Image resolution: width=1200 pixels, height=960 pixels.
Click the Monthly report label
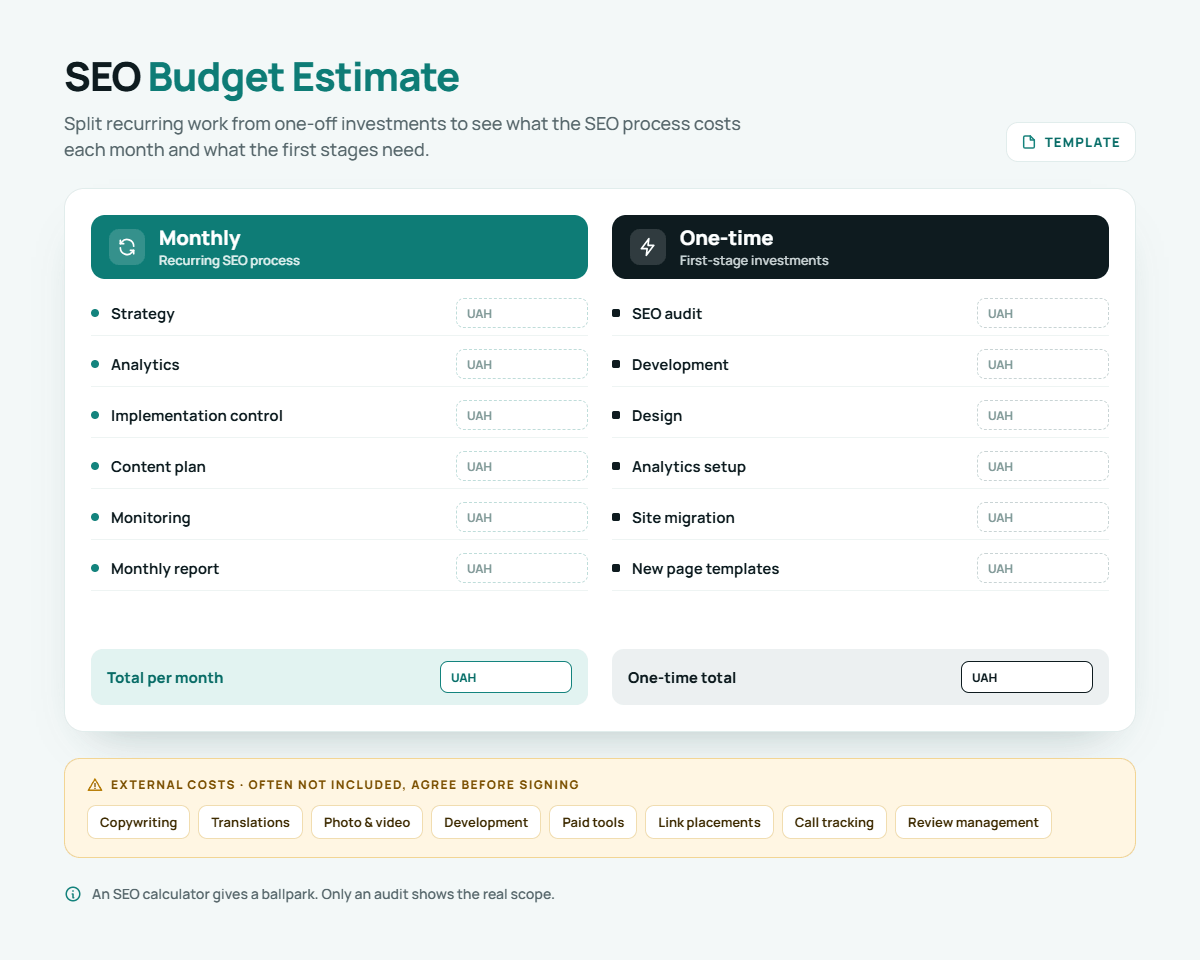click(x=165, y=568)
